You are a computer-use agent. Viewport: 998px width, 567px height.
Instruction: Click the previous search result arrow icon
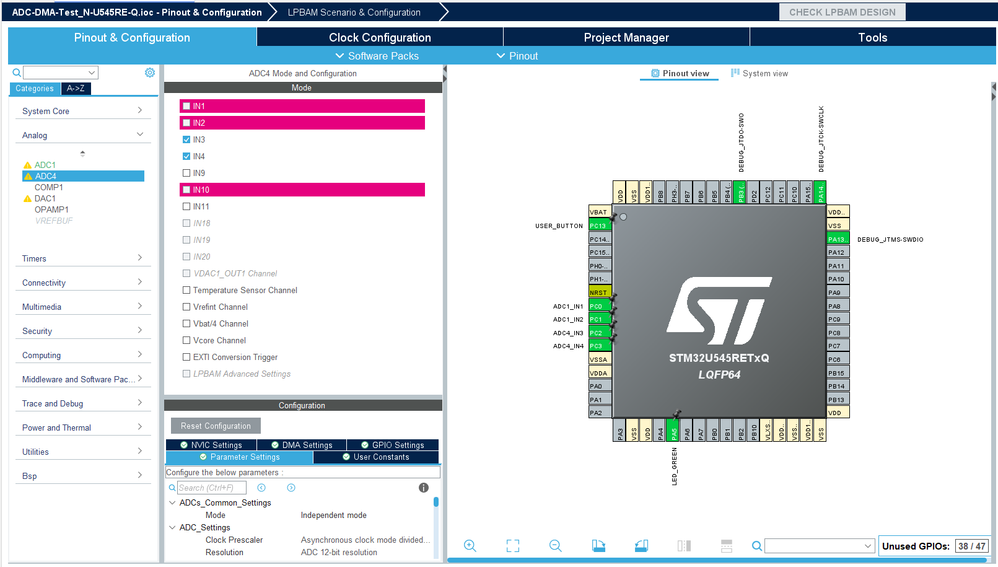262,487
